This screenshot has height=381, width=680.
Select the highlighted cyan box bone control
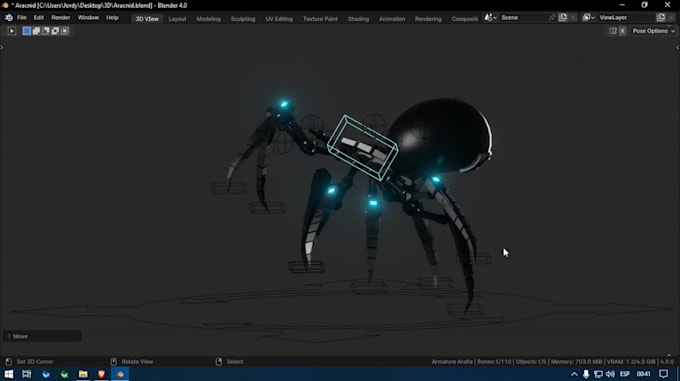point(363,147)
